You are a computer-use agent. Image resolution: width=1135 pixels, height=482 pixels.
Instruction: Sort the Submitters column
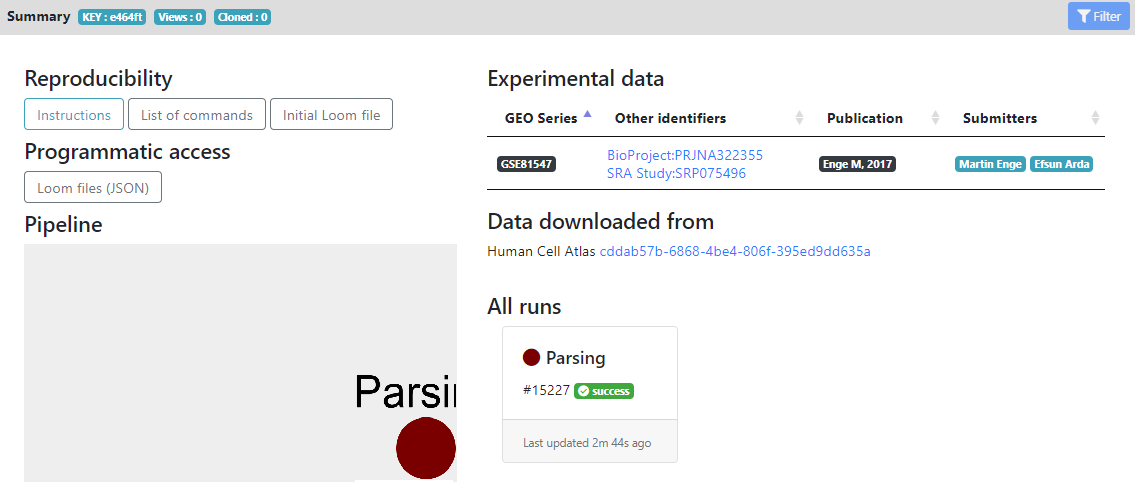(x=1095, y=118)
